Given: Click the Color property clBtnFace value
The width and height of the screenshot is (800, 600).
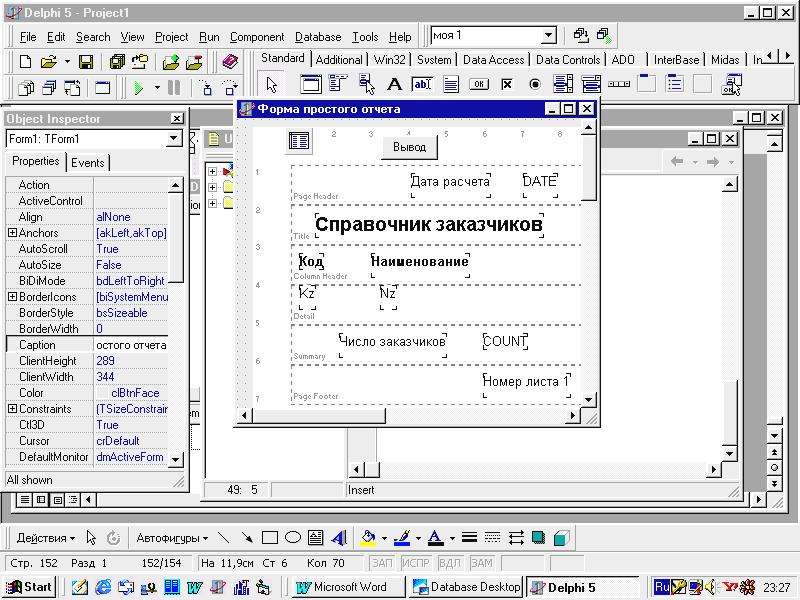Looking at the screenshot, I should [x=131, y=392].
